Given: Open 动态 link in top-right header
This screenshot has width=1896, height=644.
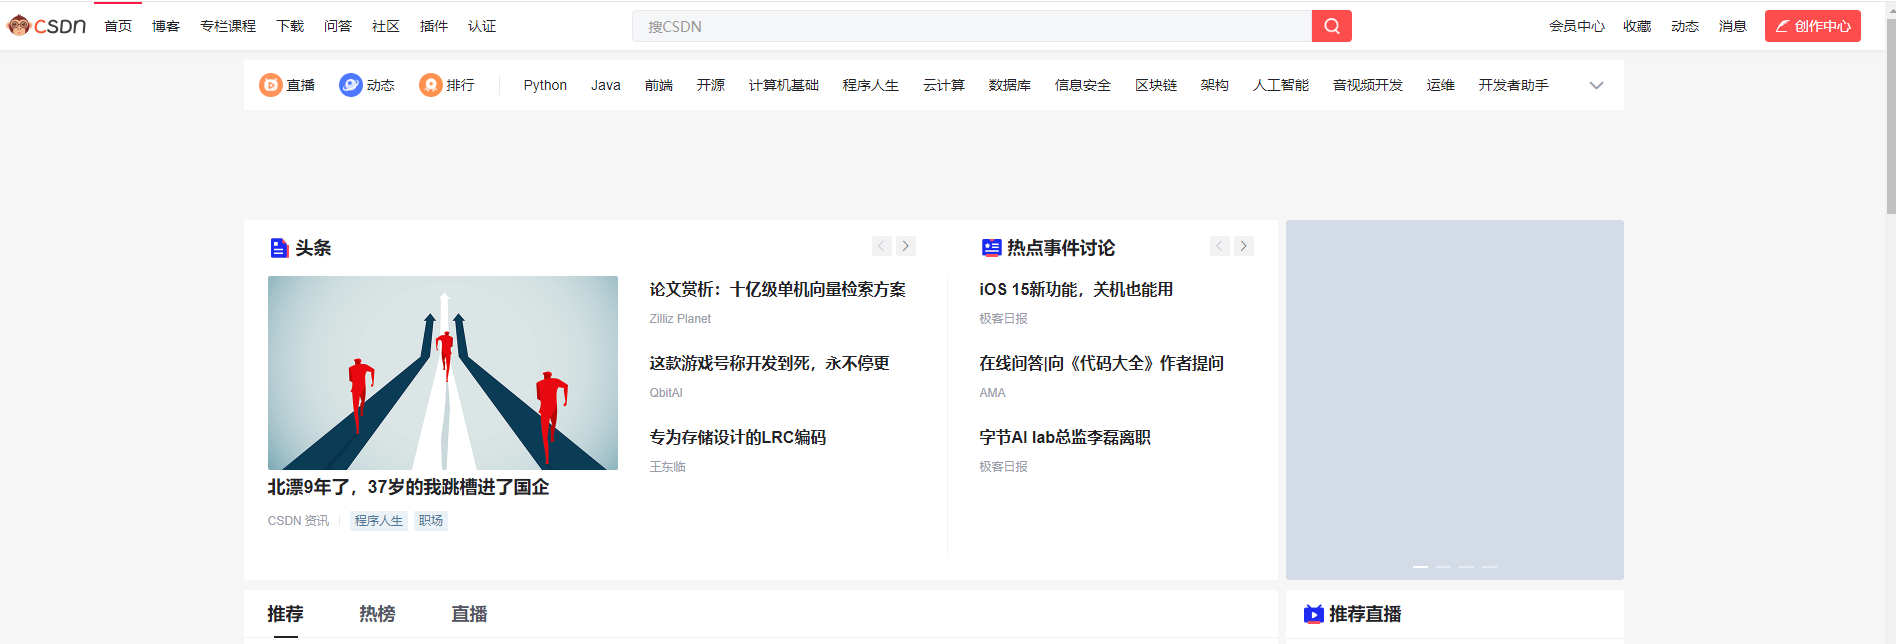Looking at the screenshot, I should (1685, 26).
